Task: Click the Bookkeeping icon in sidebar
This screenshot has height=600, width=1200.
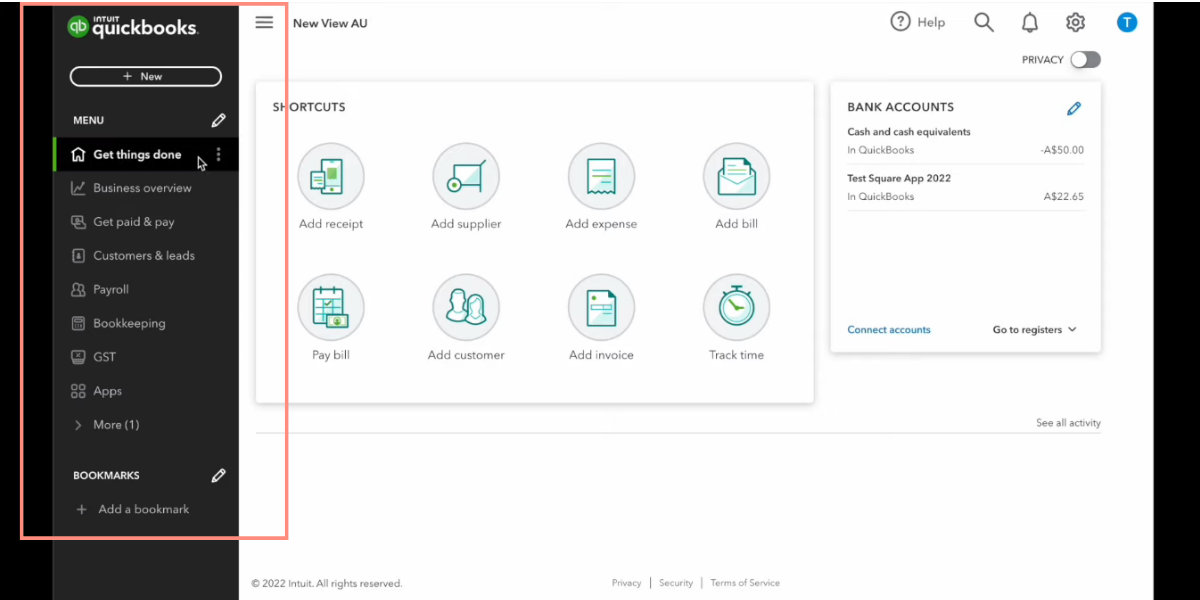Action: (x=78, y=323)
